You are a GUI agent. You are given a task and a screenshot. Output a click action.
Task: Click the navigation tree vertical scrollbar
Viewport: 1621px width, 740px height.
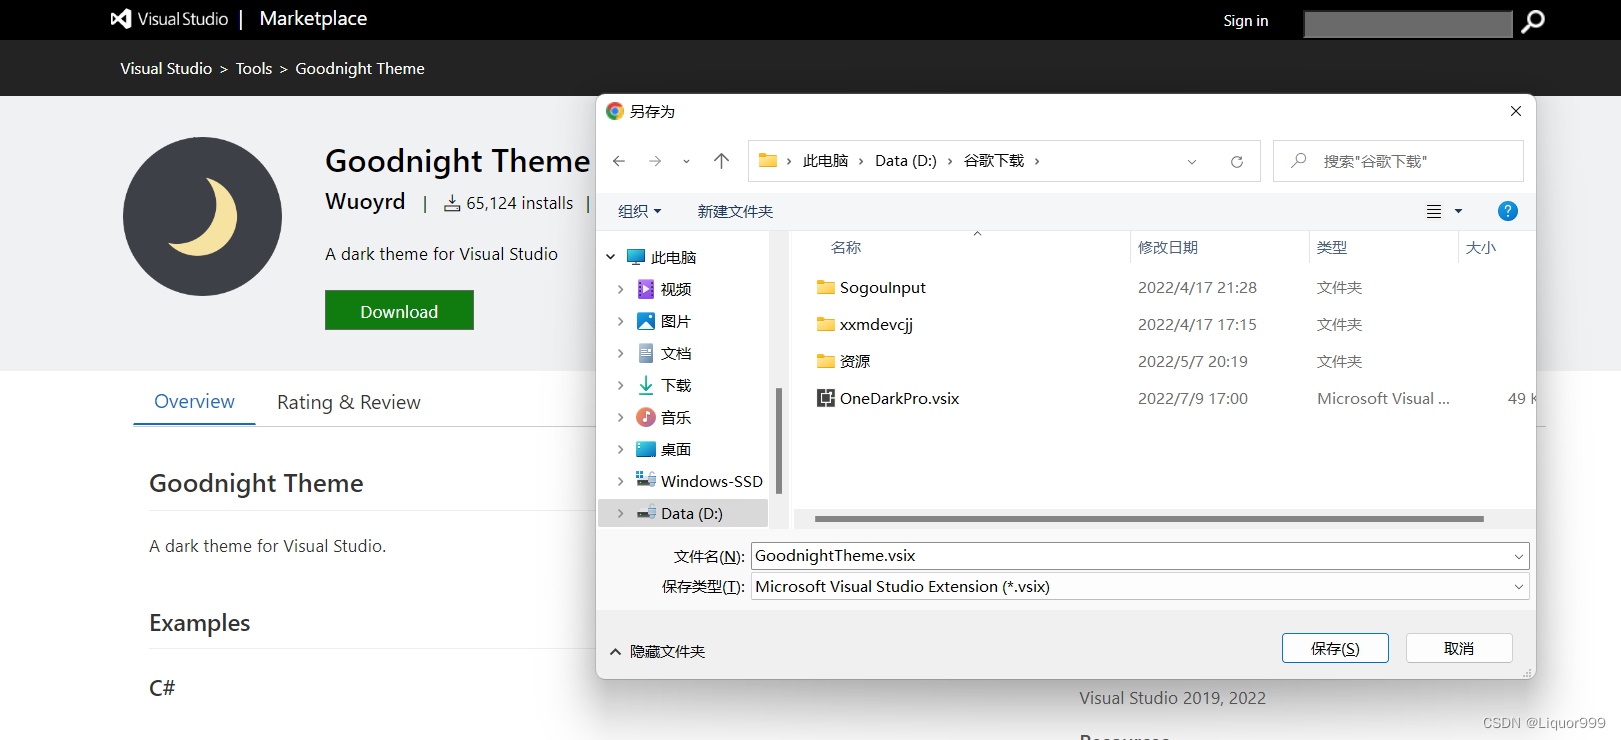coord(778,440)
